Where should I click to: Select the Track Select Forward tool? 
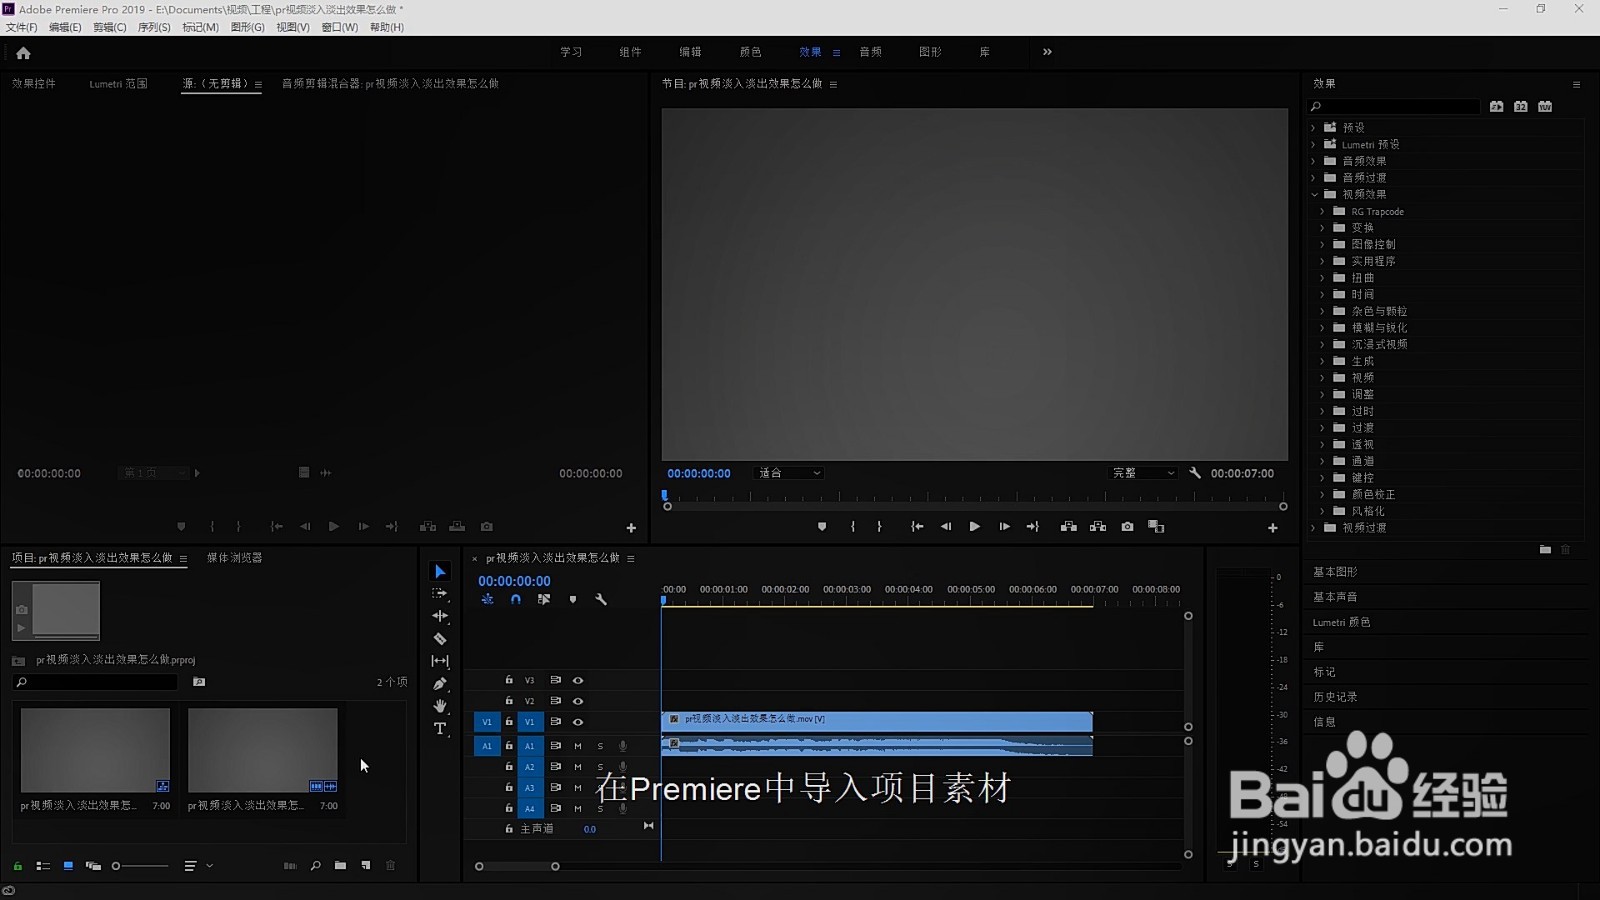tap(440, 593)
